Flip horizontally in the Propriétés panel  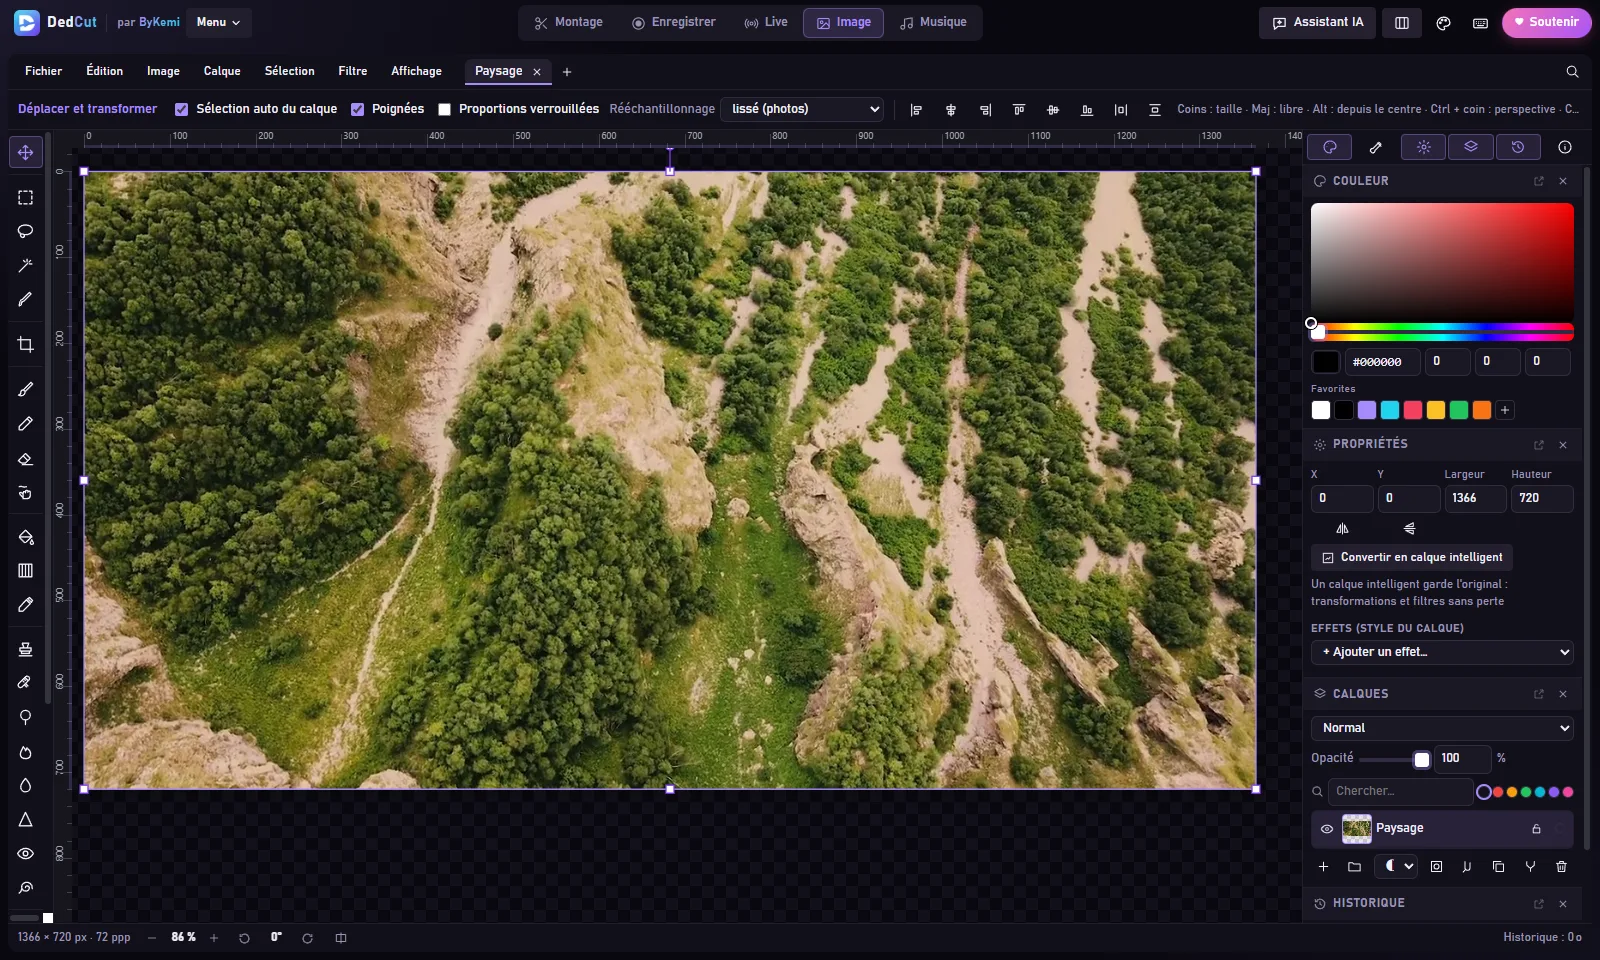(x=1342, y=528)
